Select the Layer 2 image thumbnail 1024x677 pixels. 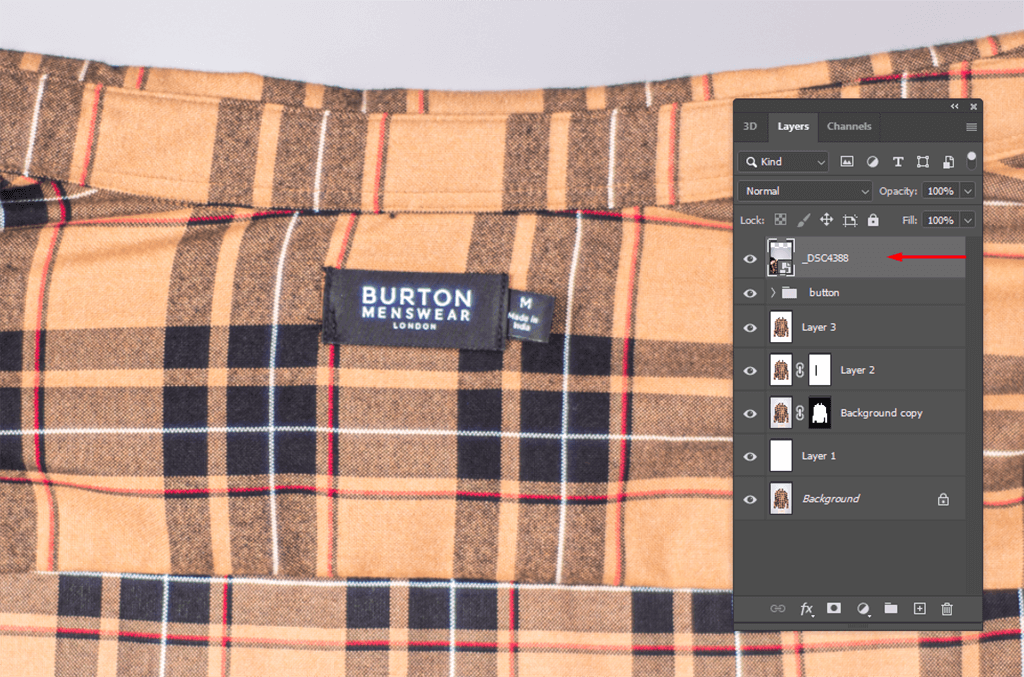781,370
